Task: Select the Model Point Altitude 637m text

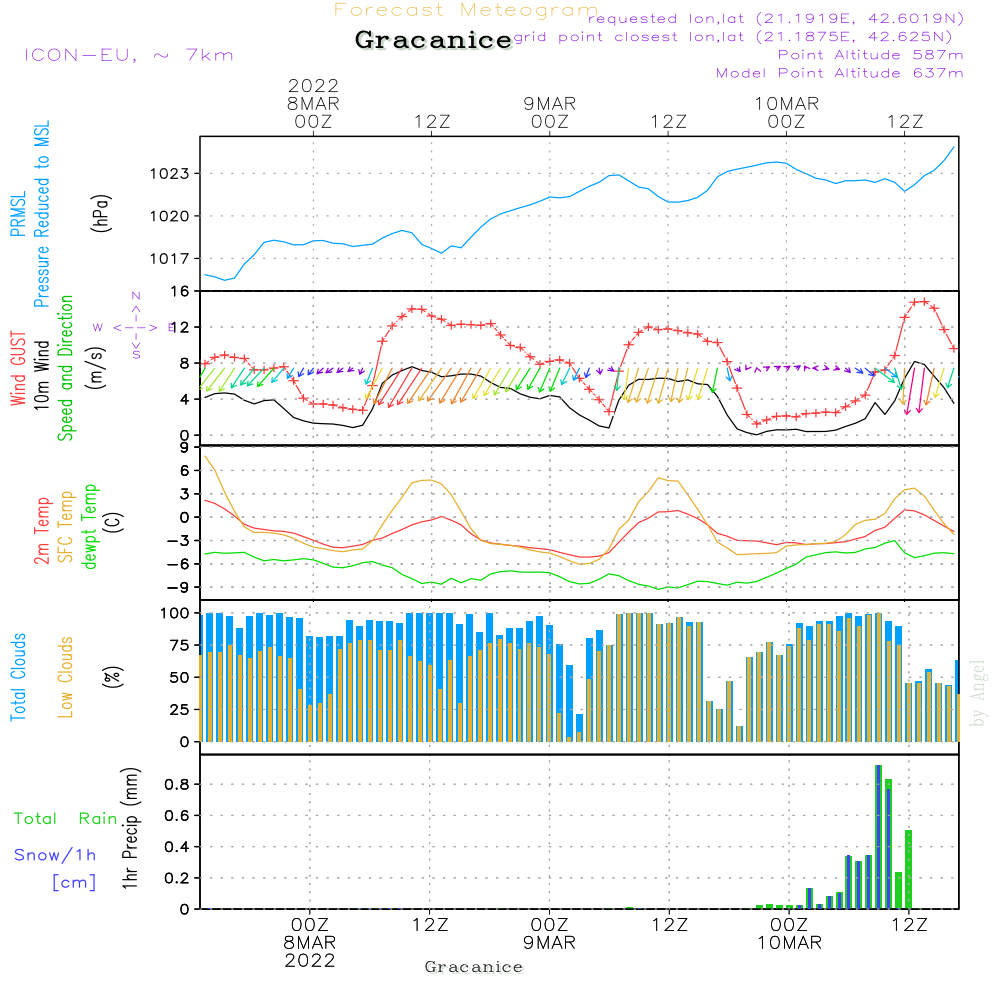Action: coord(840,73)
